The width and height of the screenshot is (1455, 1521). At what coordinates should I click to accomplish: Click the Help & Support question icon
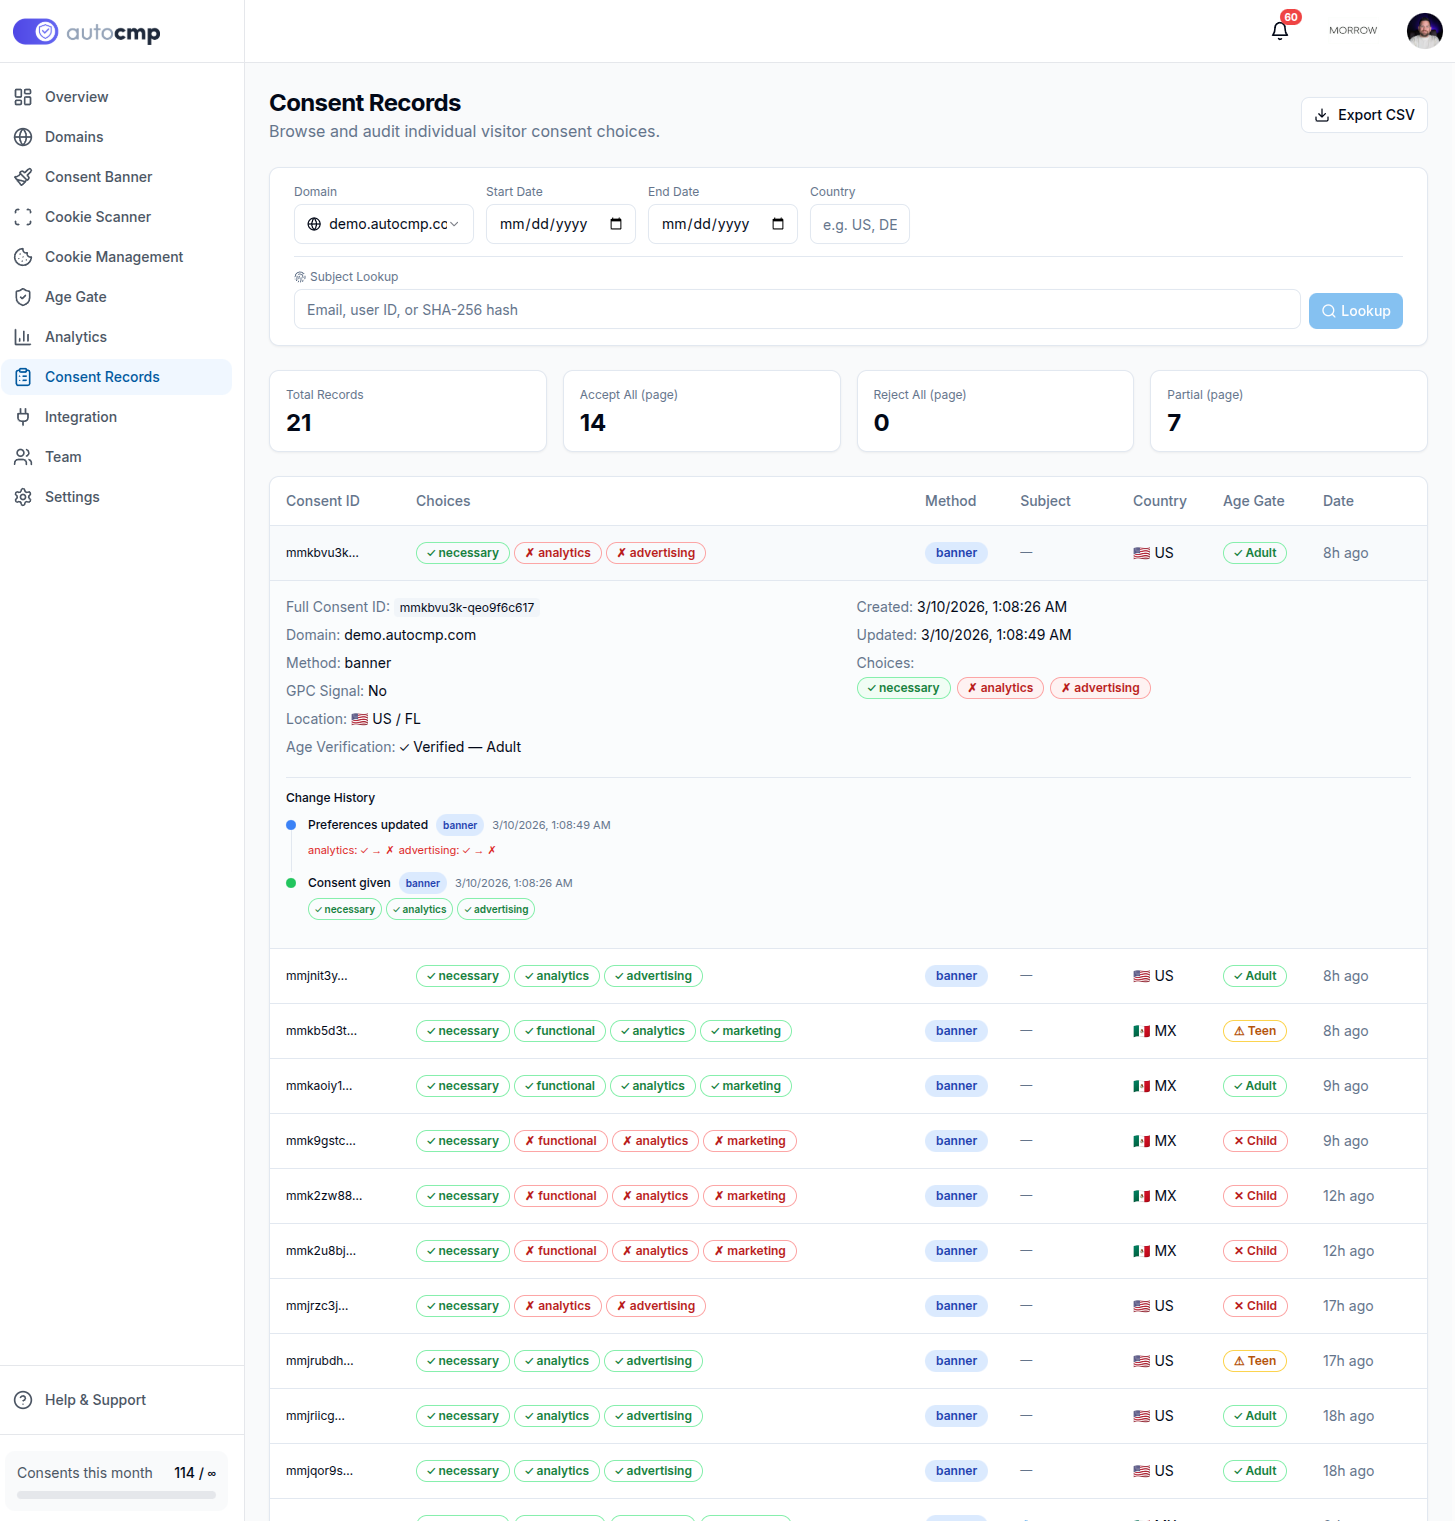(23, 1400)
